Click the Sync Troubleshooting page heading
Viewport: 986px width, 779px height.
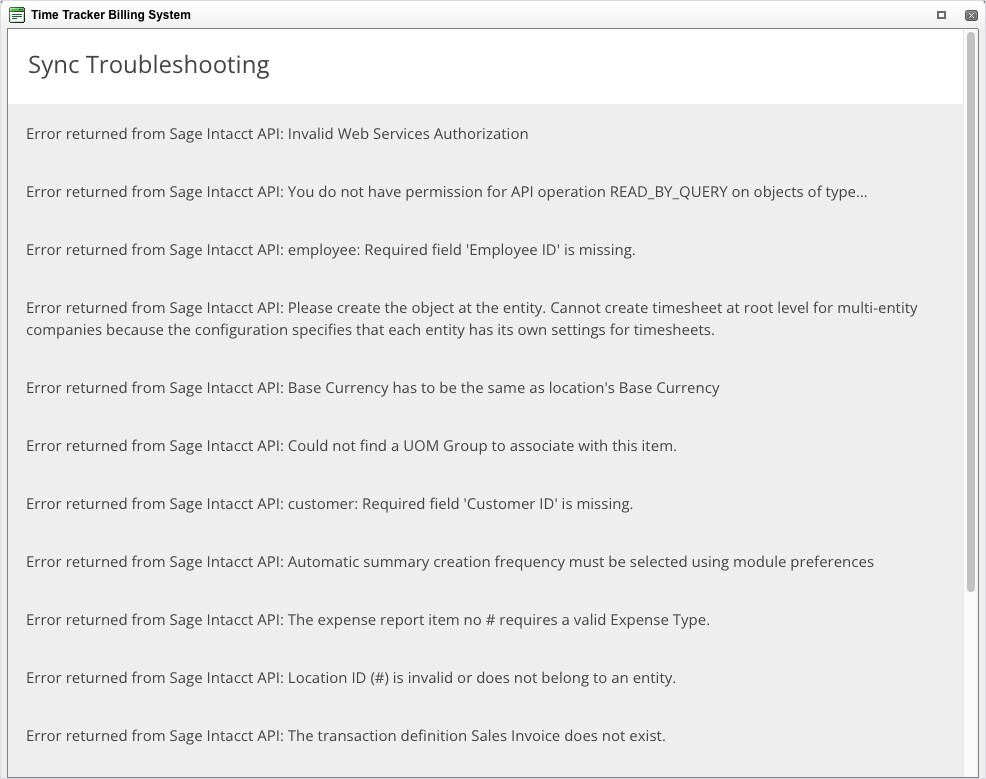[149, 65]
